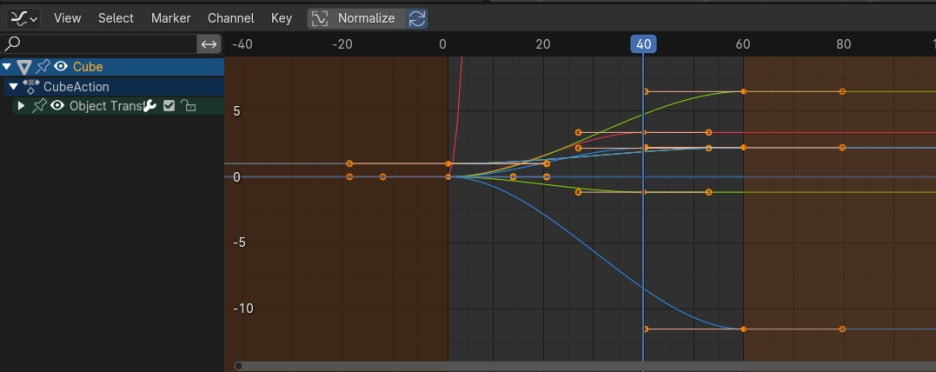Click the -20 label on the frame ruler

pos(341,44)
